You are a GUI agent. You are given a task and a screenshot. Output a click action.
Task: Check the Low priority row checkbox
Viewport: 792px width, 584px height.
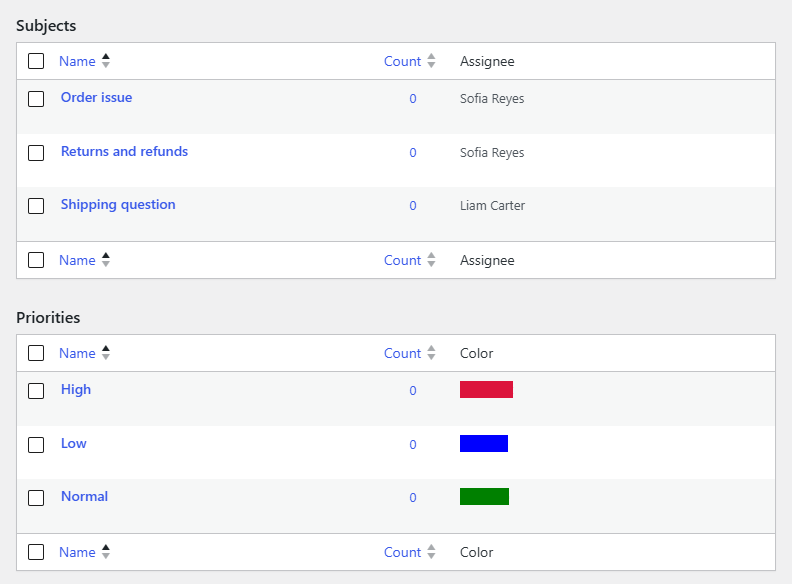coord(36,445)
